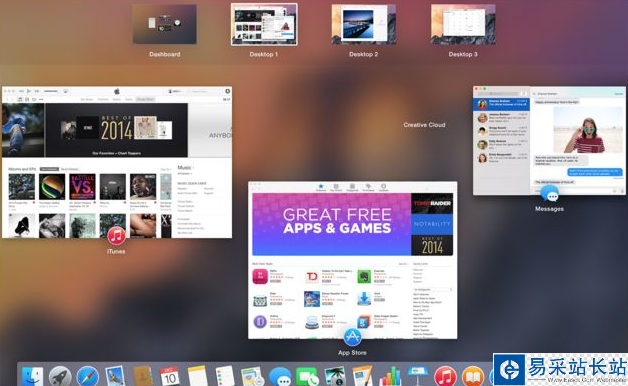Open Keynote podium icon in Dock

click(x=418, y=376)
